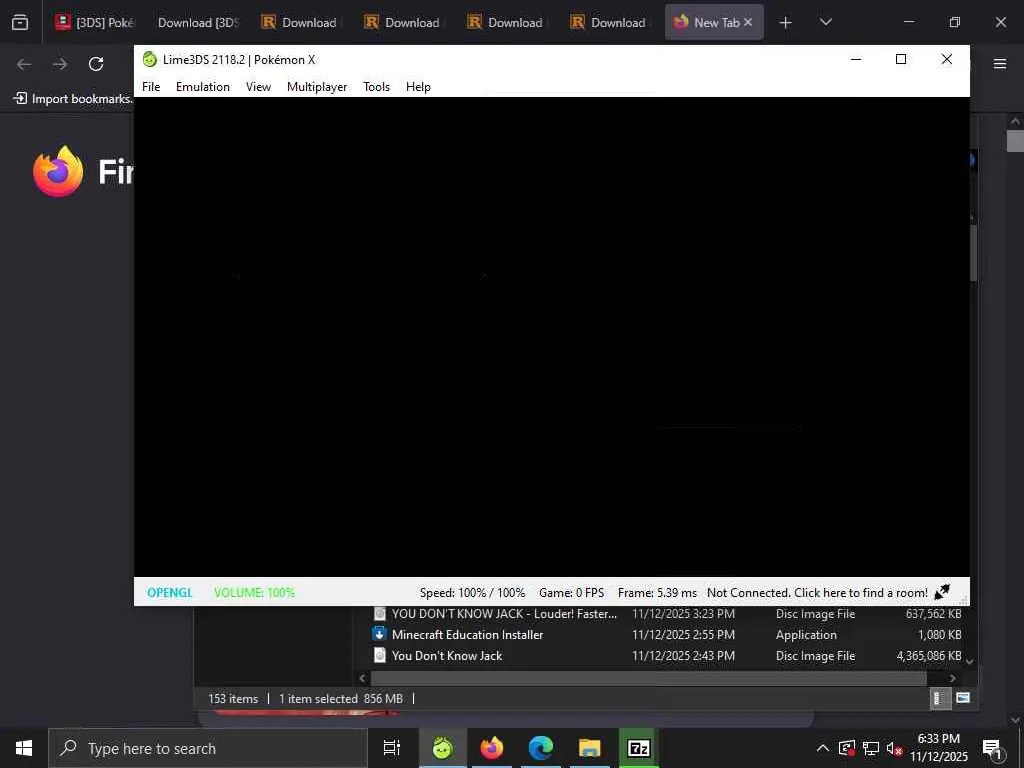Viewport: 1024px width, 768px height.
Task: Switch to the [3DS] Poké browser tab
Action: 95,22
